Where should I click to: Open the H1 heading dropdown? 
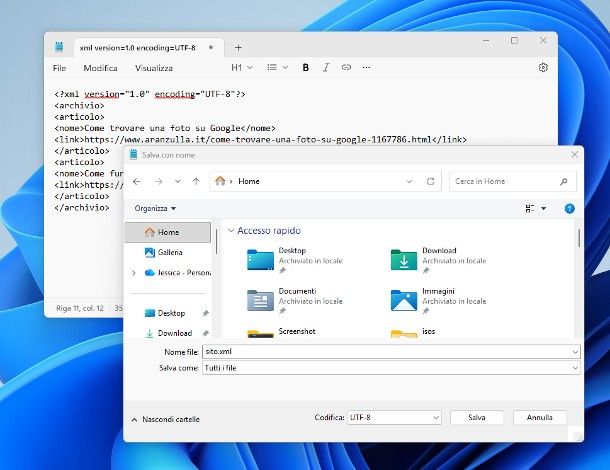[x=242, y=67]
